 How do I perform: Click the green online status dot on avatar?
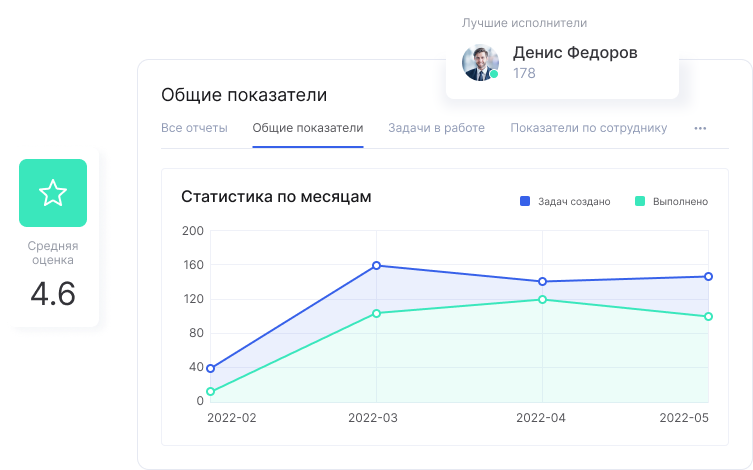pyautogui.click(x=494, y=74)
